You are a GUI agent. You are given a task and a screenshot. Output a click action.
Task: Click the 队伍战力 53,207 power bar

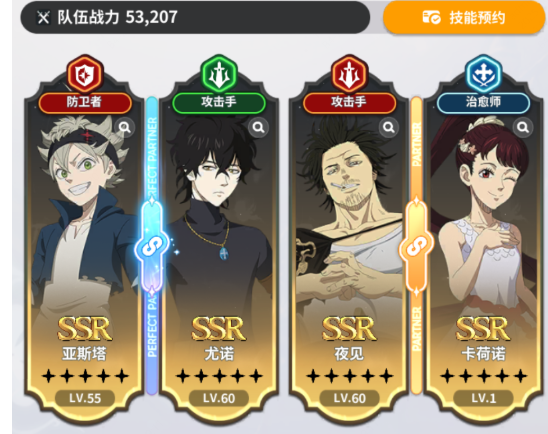(x=195, y=17)
